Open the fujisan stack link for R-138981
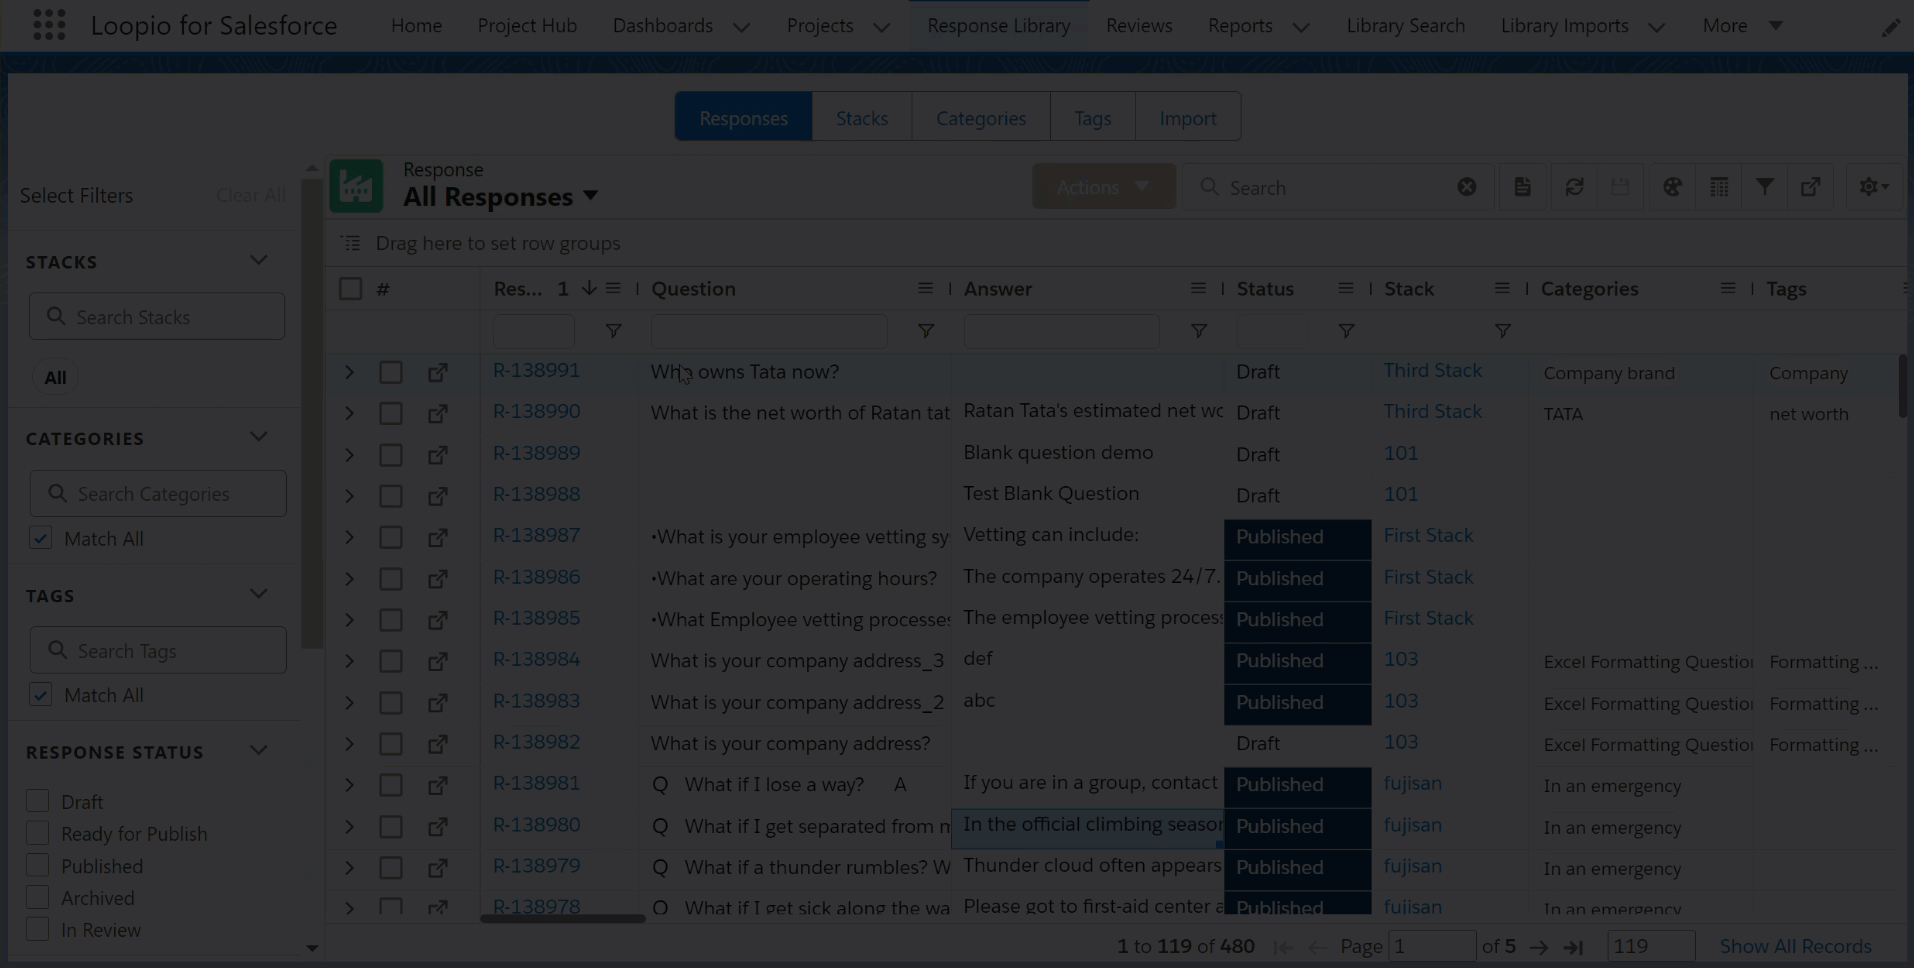Viewport: 1914px width, 968px height. (x=1412, y=783)
